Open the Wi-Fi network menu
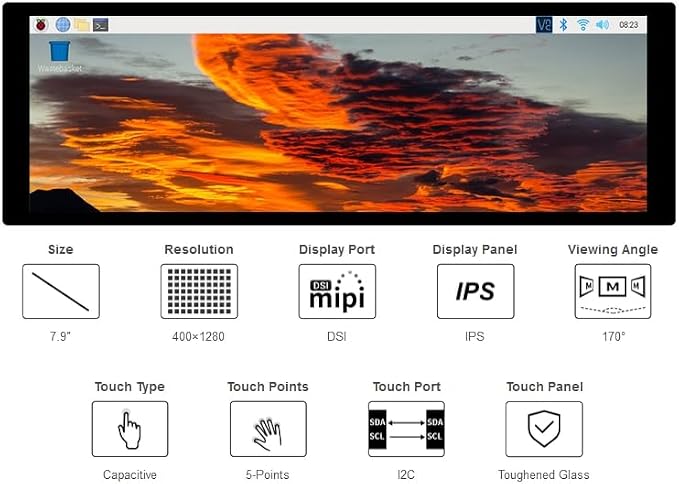The image size is (679, 484). (x=583, y=25)
